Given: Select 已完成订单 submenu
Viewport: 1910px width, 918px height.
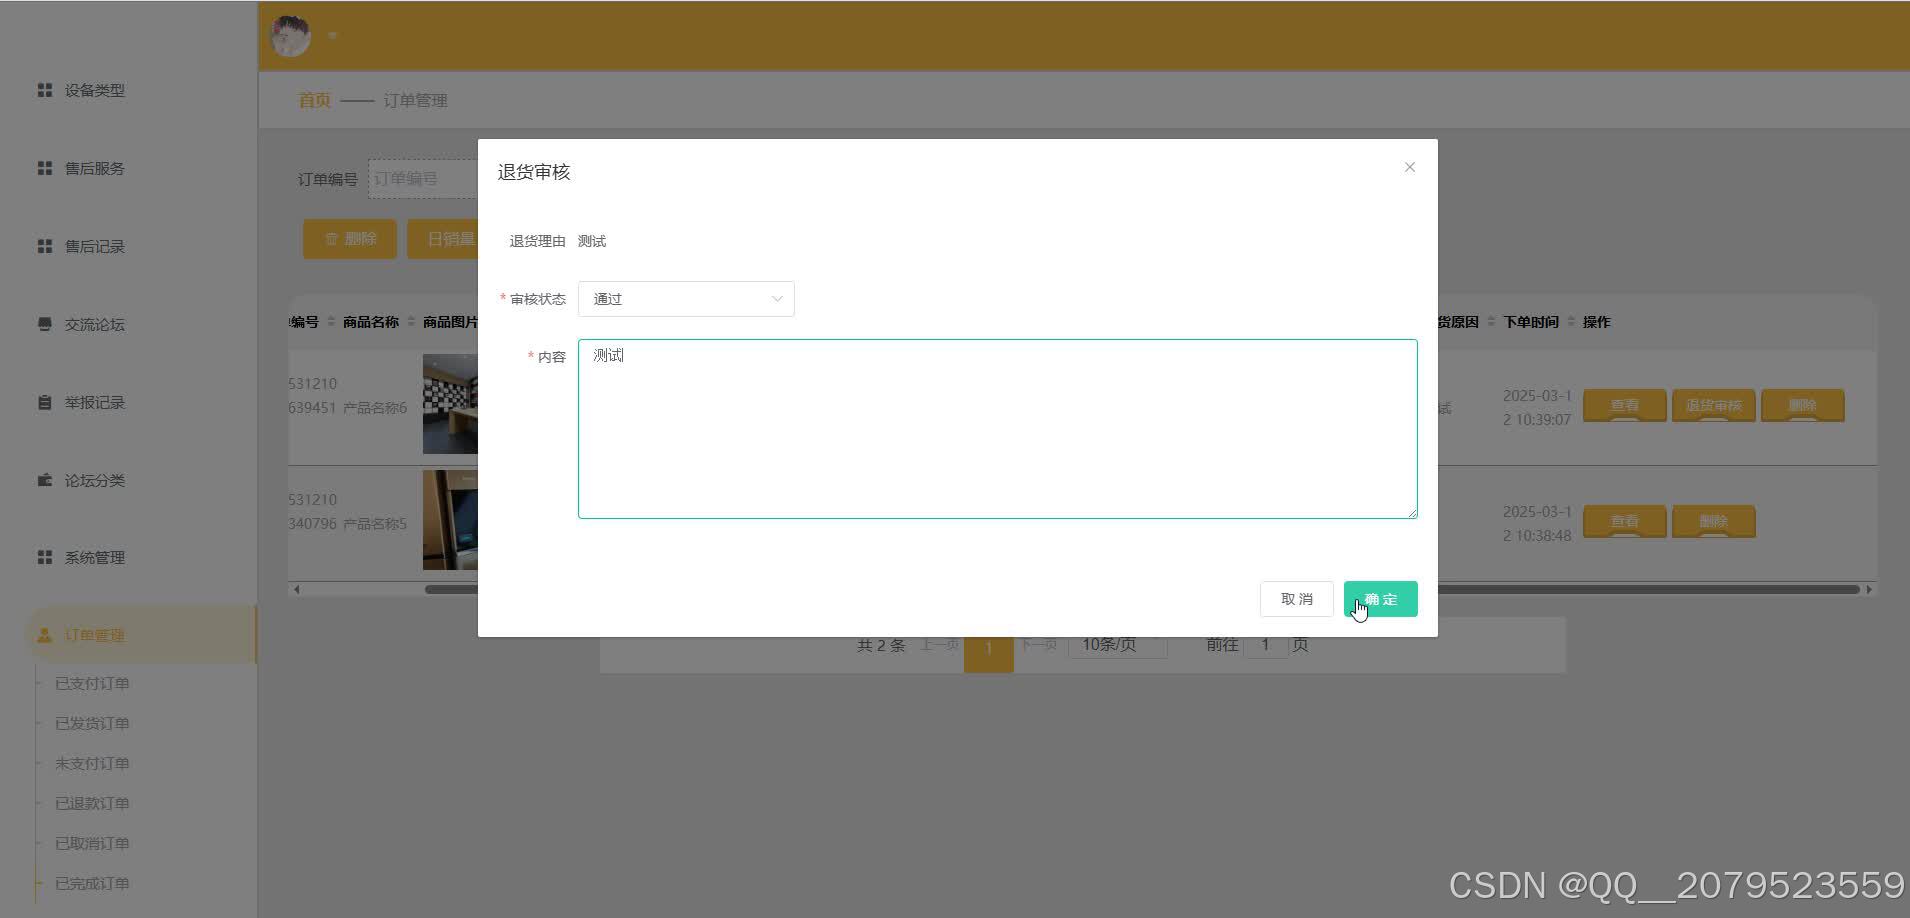Looking at the screenshot, I should click(92, 883).
